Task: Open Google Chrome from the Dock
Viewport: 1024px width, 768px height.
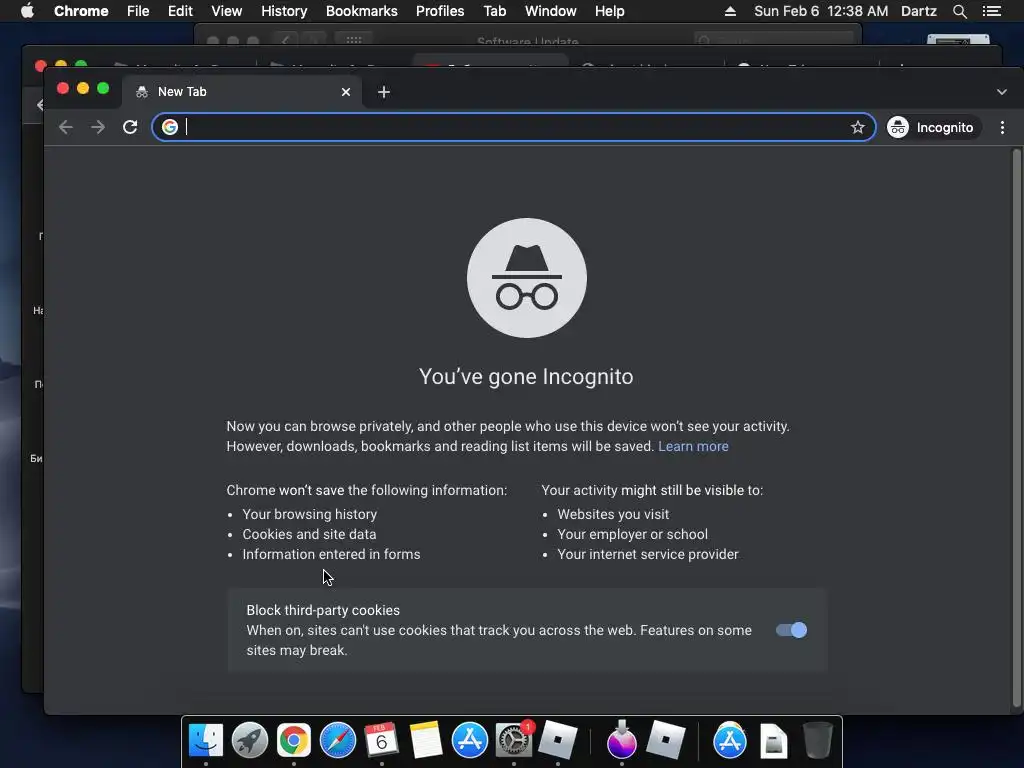Action: pyautogui.click(x=294, y=741)
